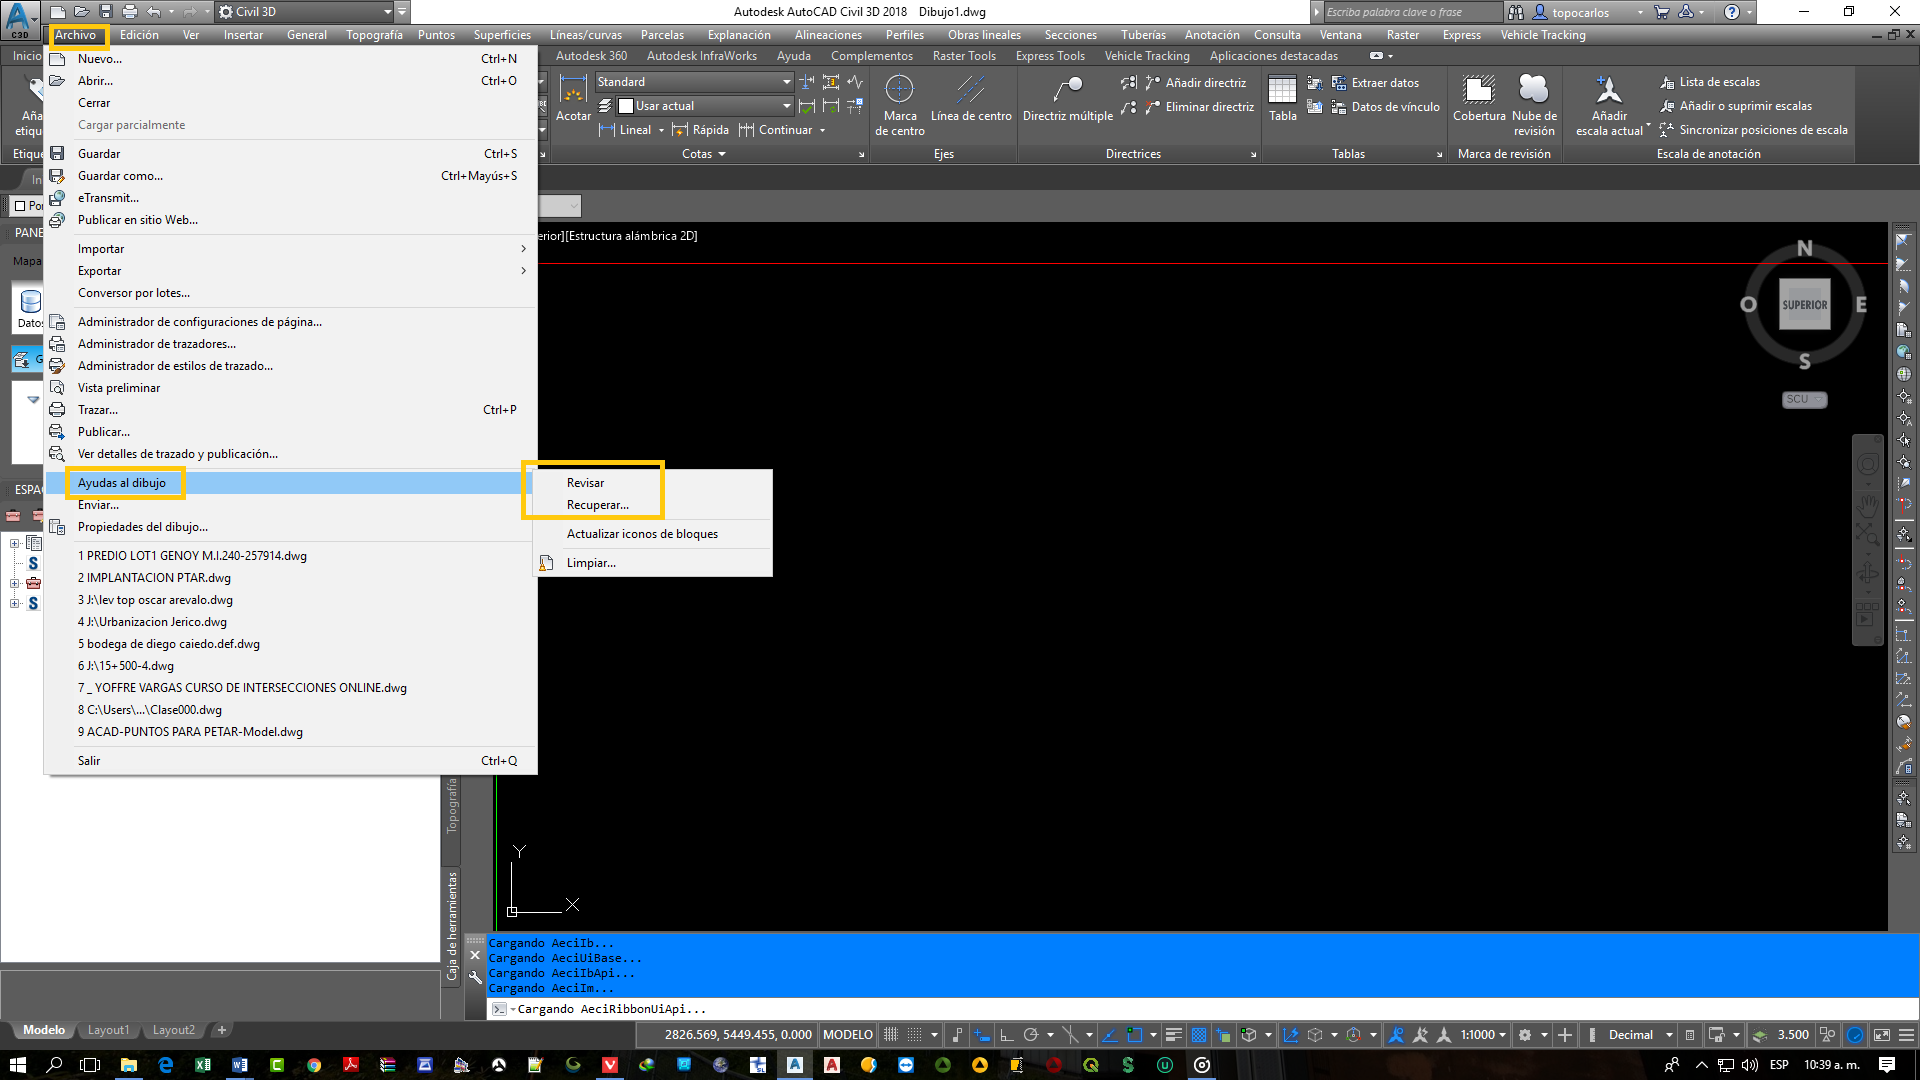
Task: Click the Rápida dimension tool
Action: point(700,130)
